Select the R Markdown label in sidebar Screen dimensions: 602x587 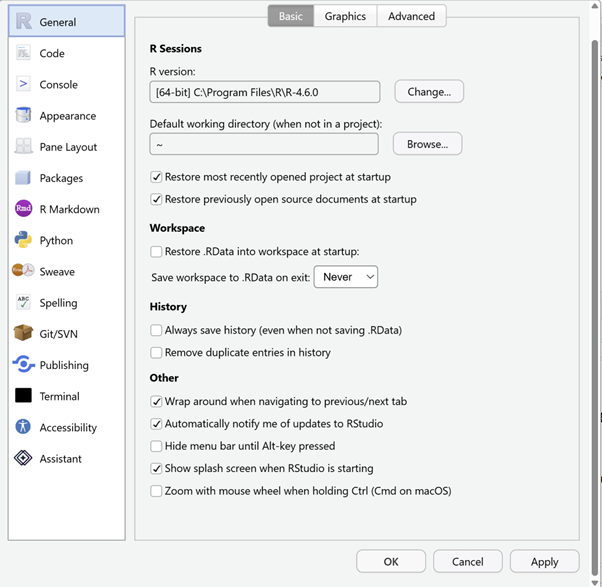point(69,209)
